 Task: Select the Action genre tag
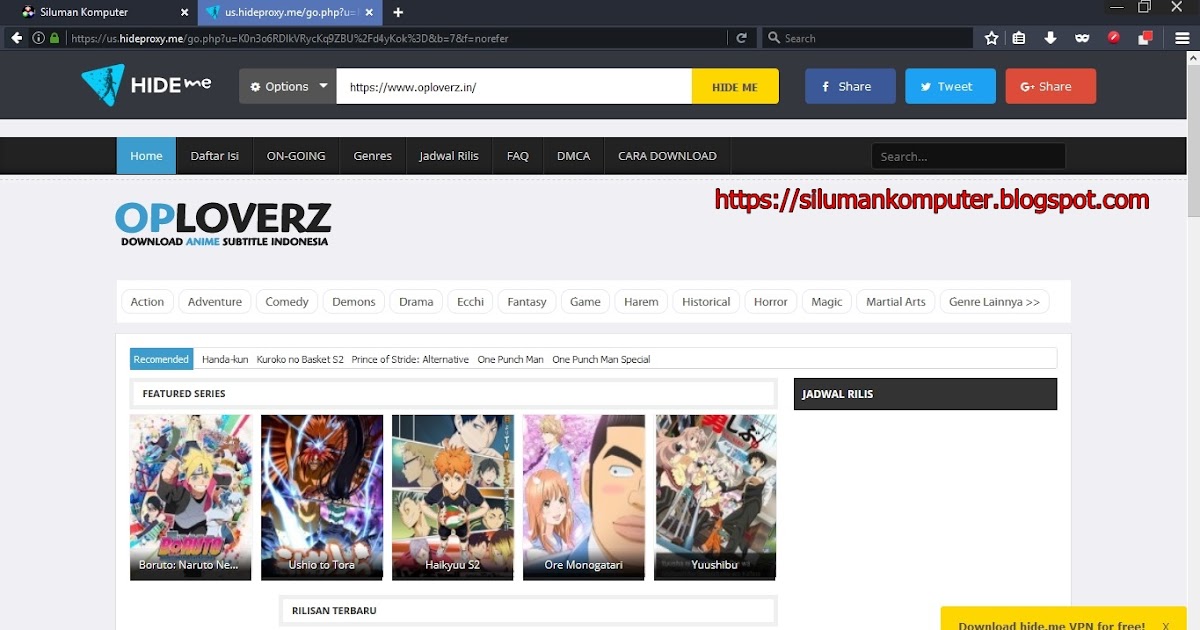point(147,302)
